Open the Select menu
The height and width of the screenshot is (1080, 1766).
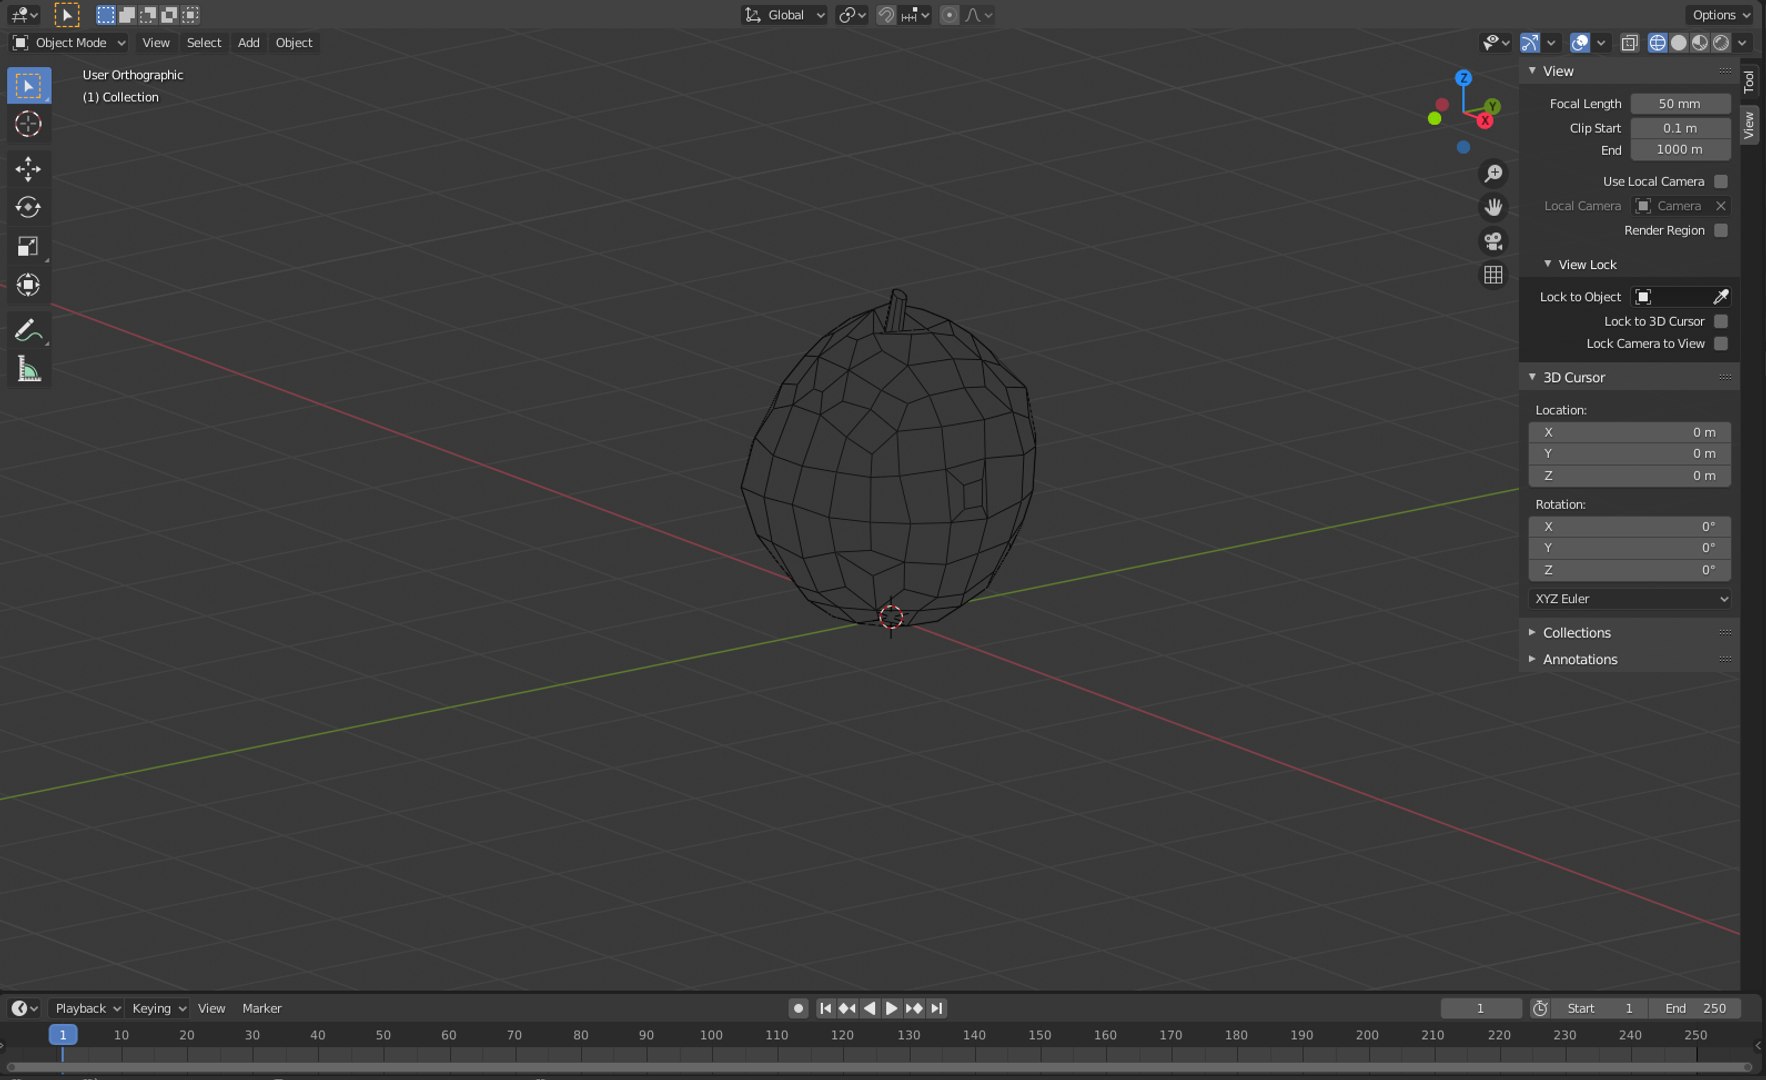(x=204, y=43)
